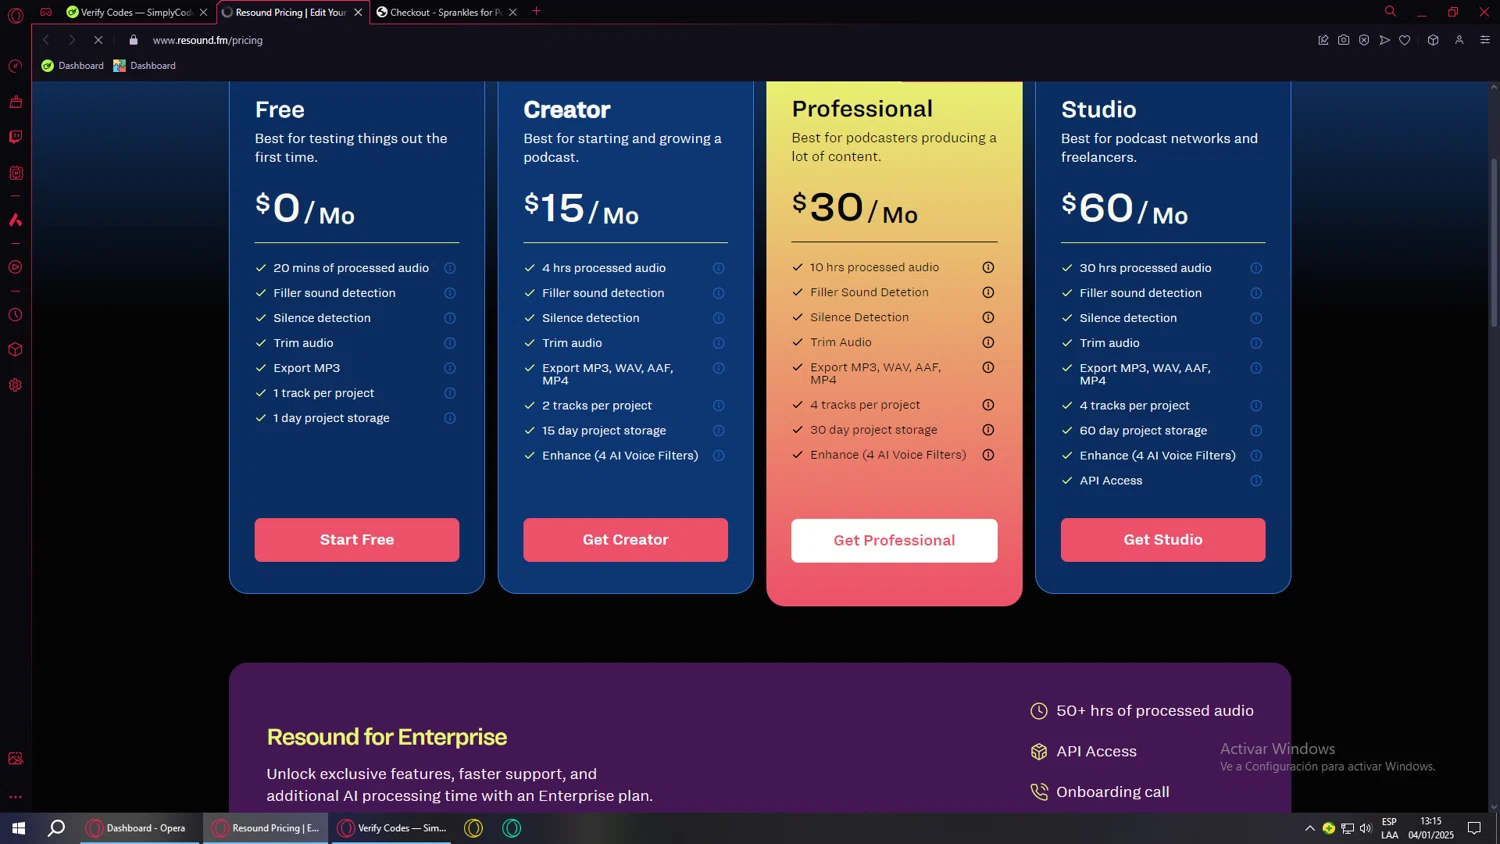Open Extensions cube icon in sidebar
The width and height of the screenshot is (1500, 844).
point(15,350)
